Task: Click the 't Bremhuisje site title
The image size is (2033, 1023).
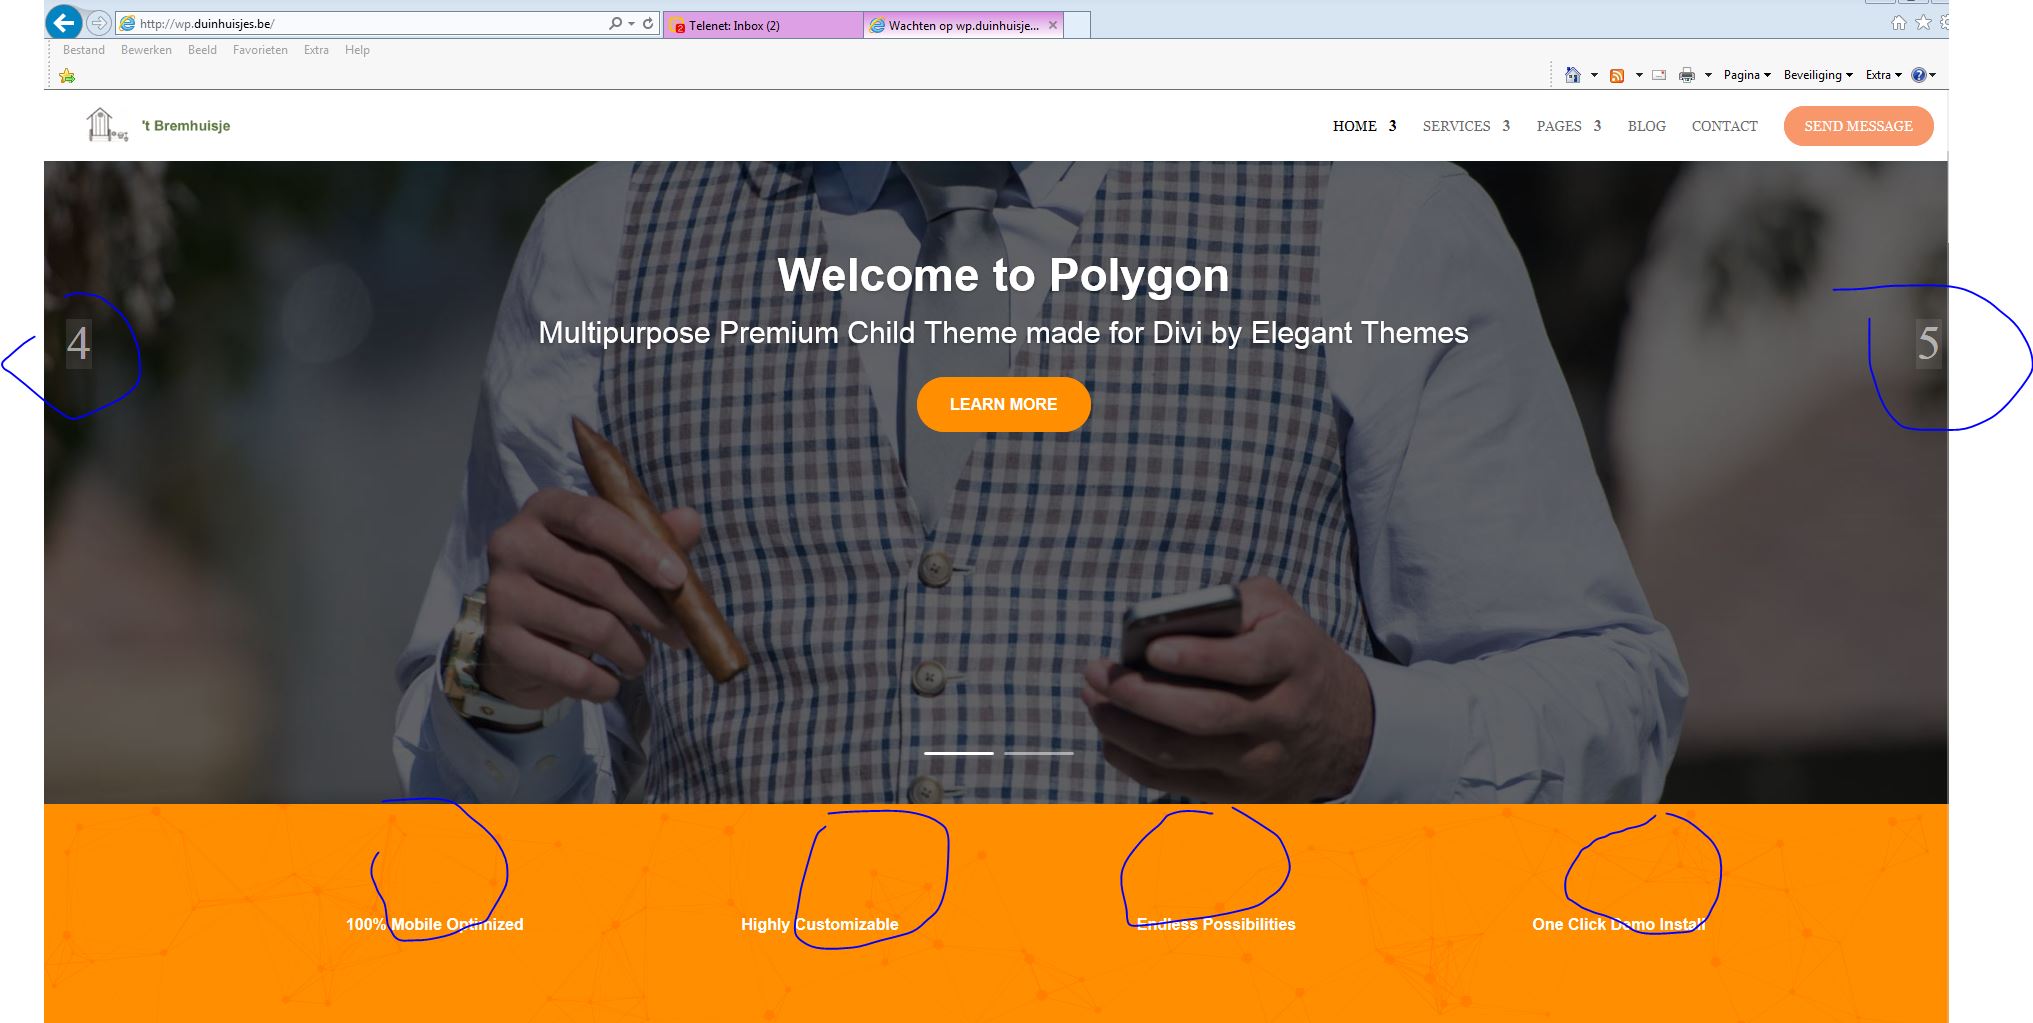Action: 186,126
